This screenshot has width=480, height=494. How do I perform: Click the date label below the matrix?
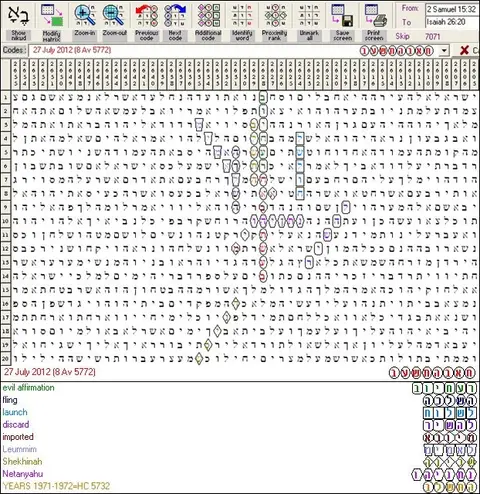pos(50,372)
